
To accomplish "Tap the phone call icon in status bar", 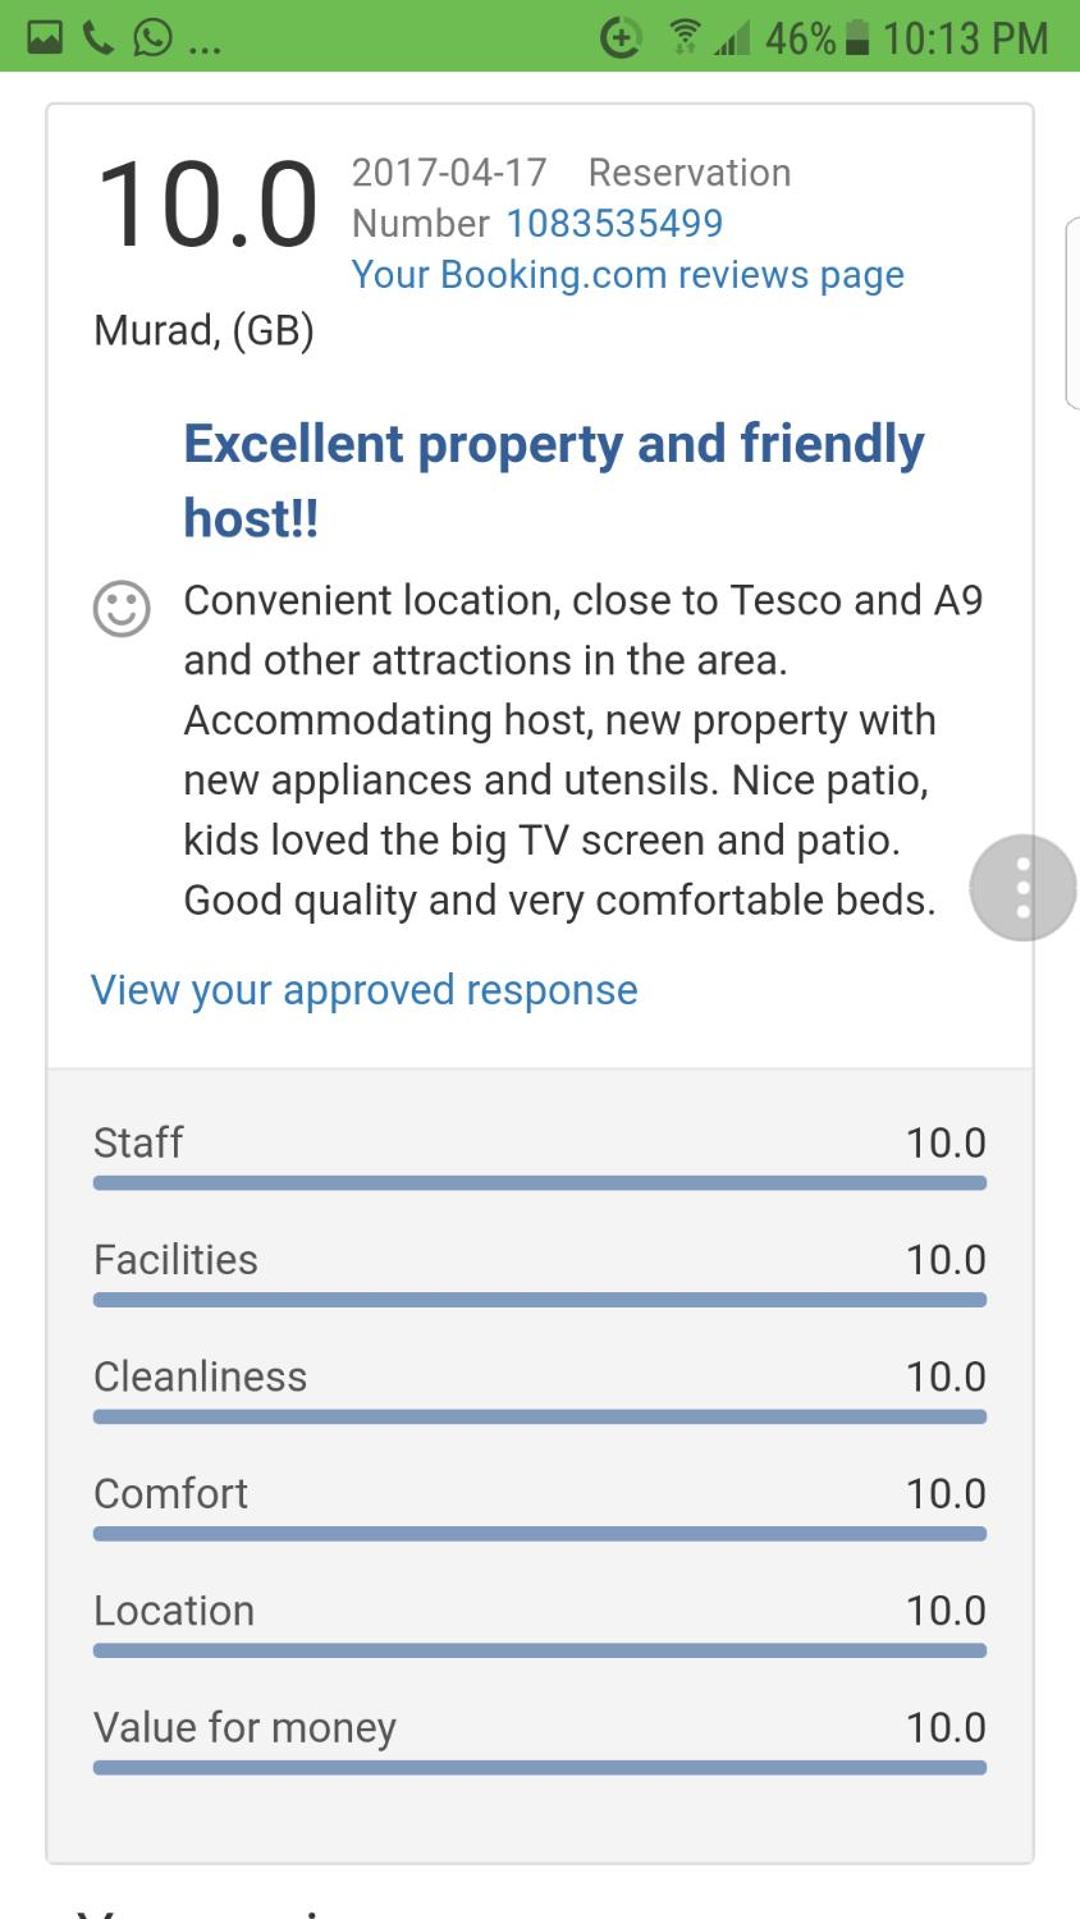I will click(98, 38).
